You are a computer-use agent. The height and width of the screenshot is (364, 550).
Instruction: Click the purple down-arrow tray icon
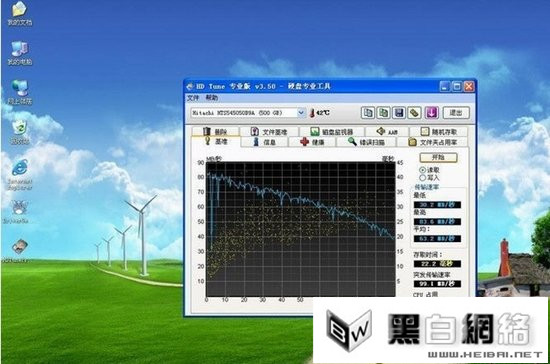click(x=431, y=113)
